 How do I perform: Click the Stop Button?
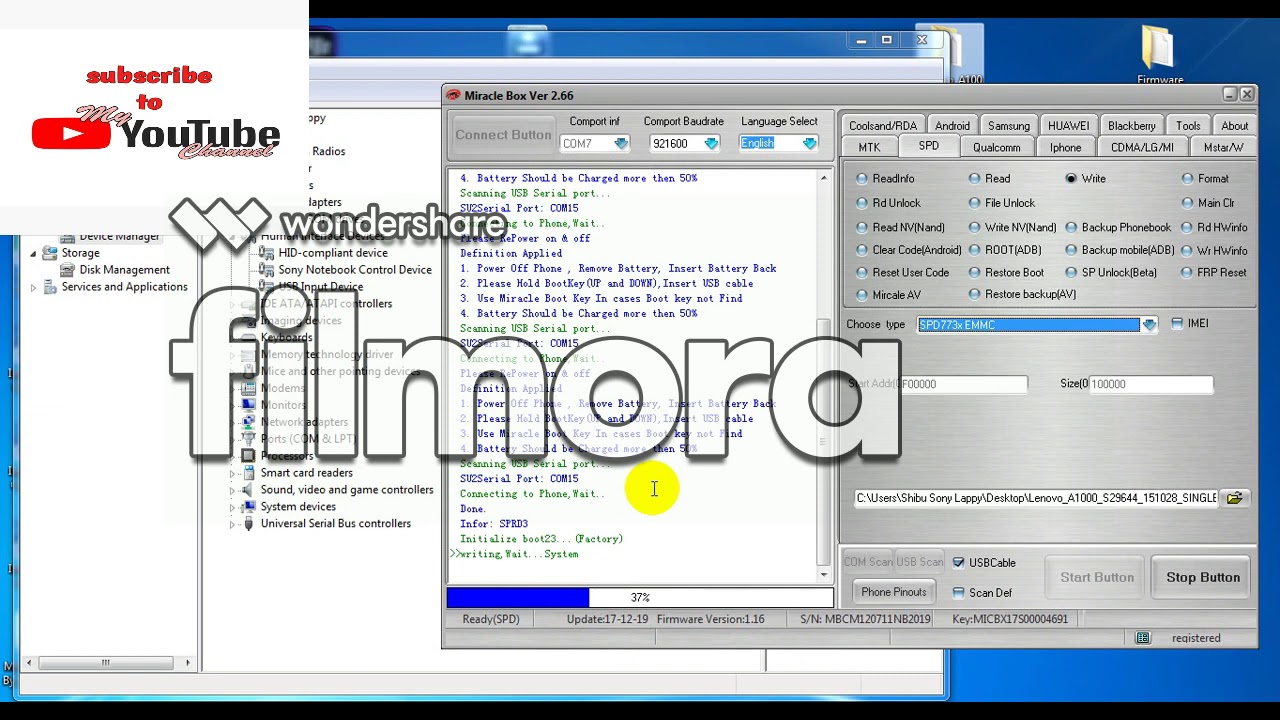click(1203, 577)
